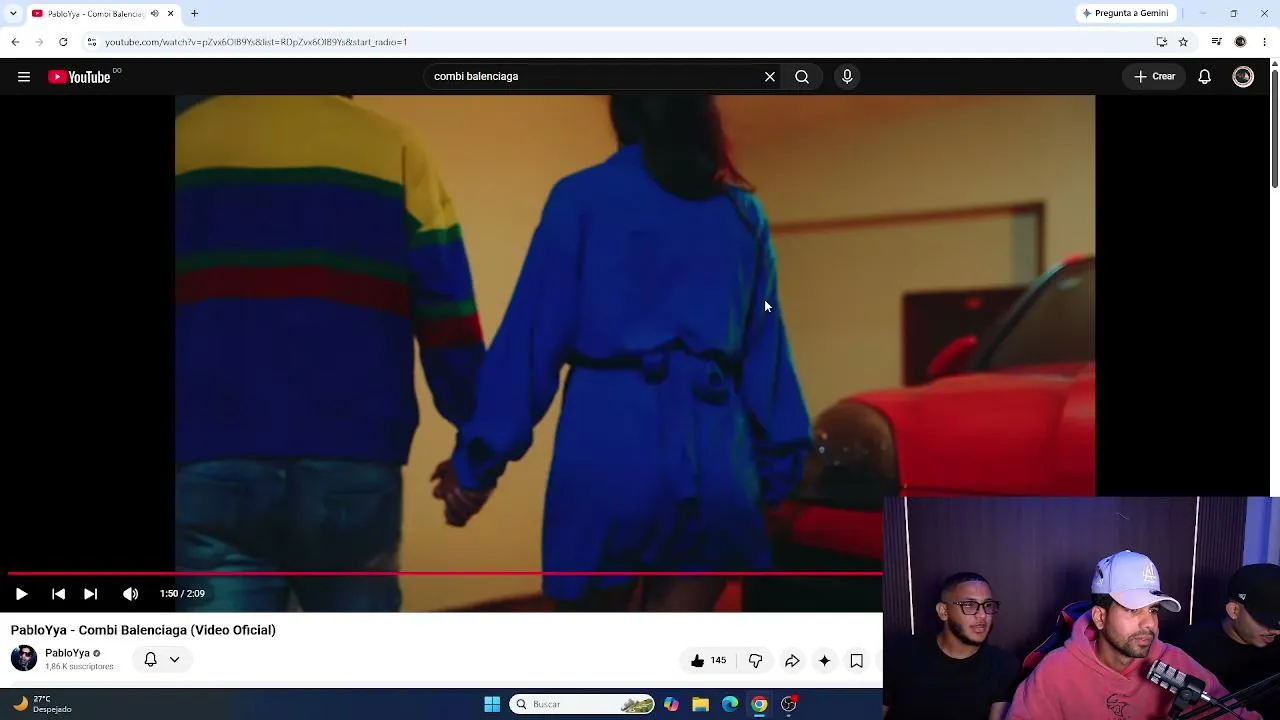Open the YouTube guide hamburger menu

24,77
